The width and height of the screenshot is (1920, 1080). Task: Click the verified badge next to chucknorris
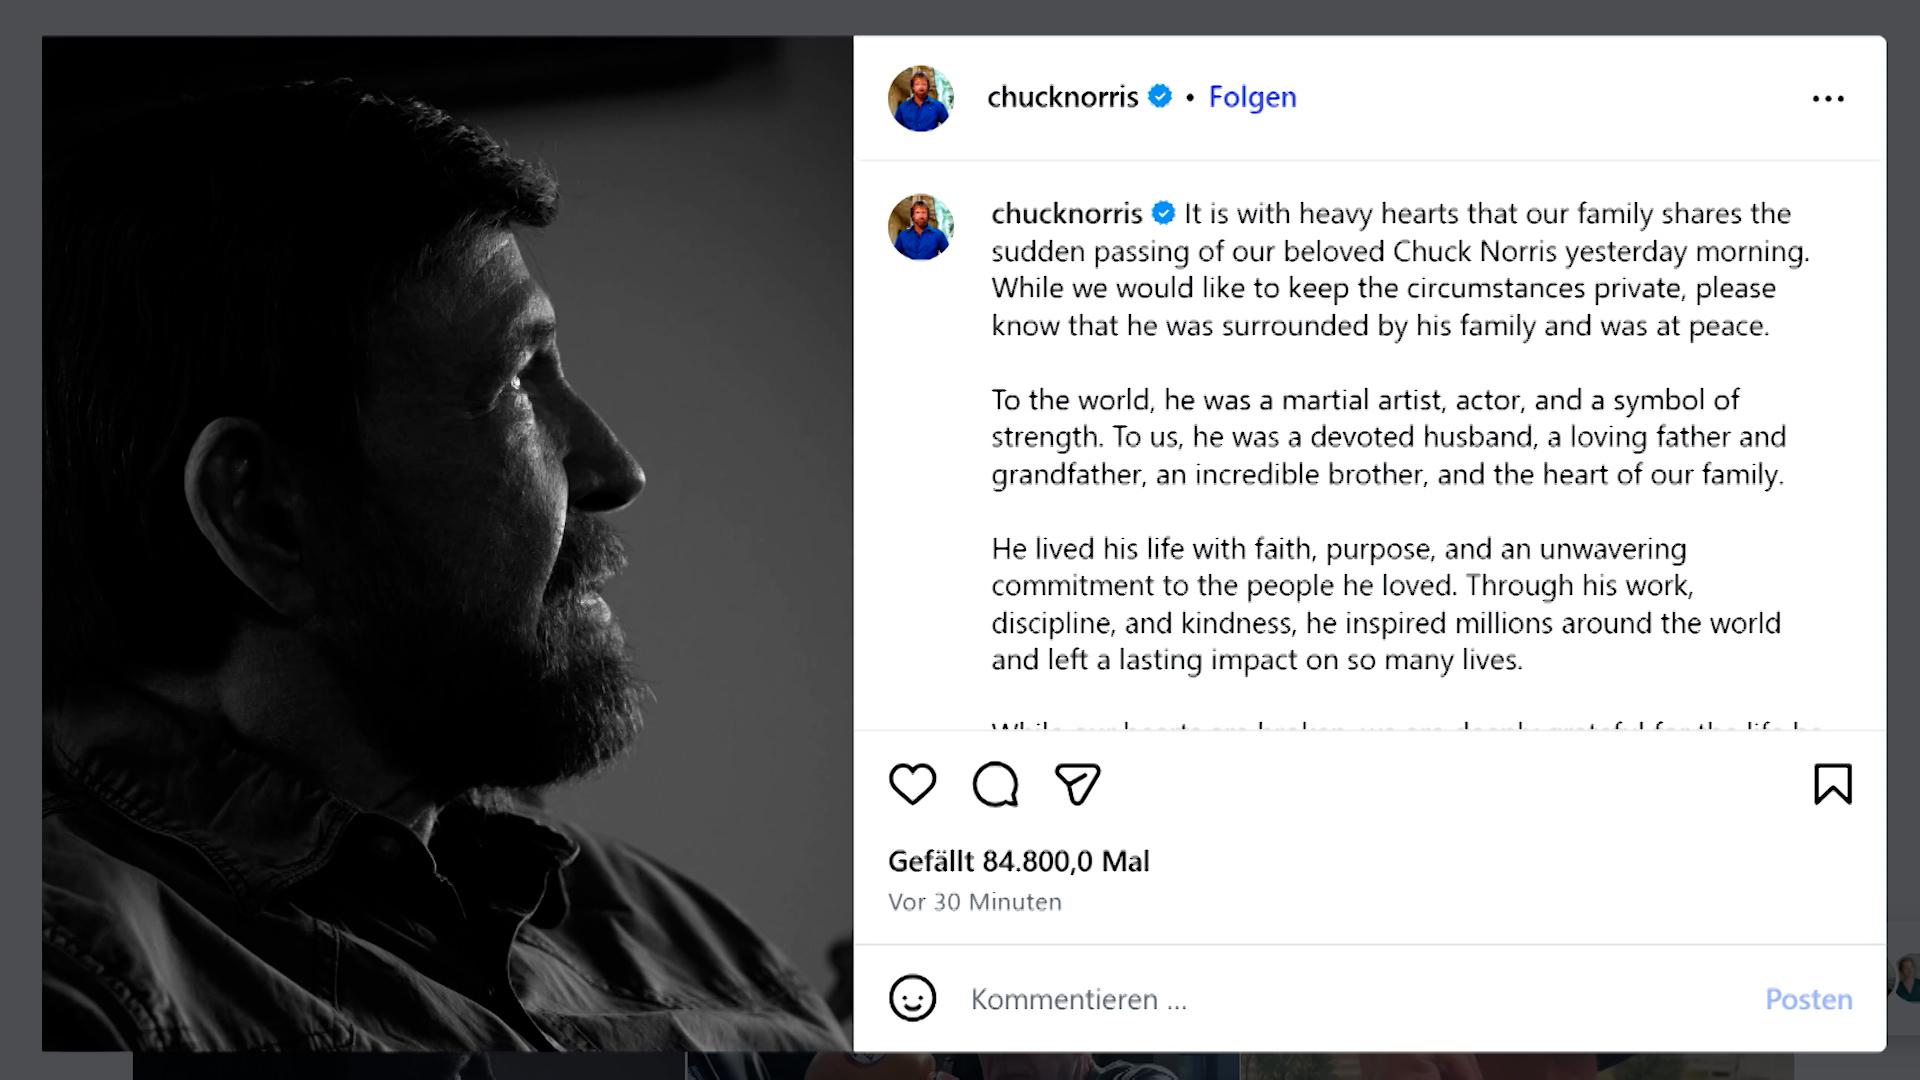1160,96
